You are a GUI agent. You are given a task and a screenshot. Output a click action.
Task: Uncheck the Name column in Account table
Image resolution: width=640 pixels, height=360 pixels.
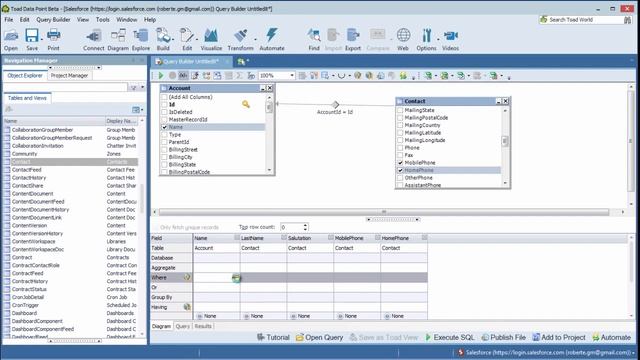point(164,127)
